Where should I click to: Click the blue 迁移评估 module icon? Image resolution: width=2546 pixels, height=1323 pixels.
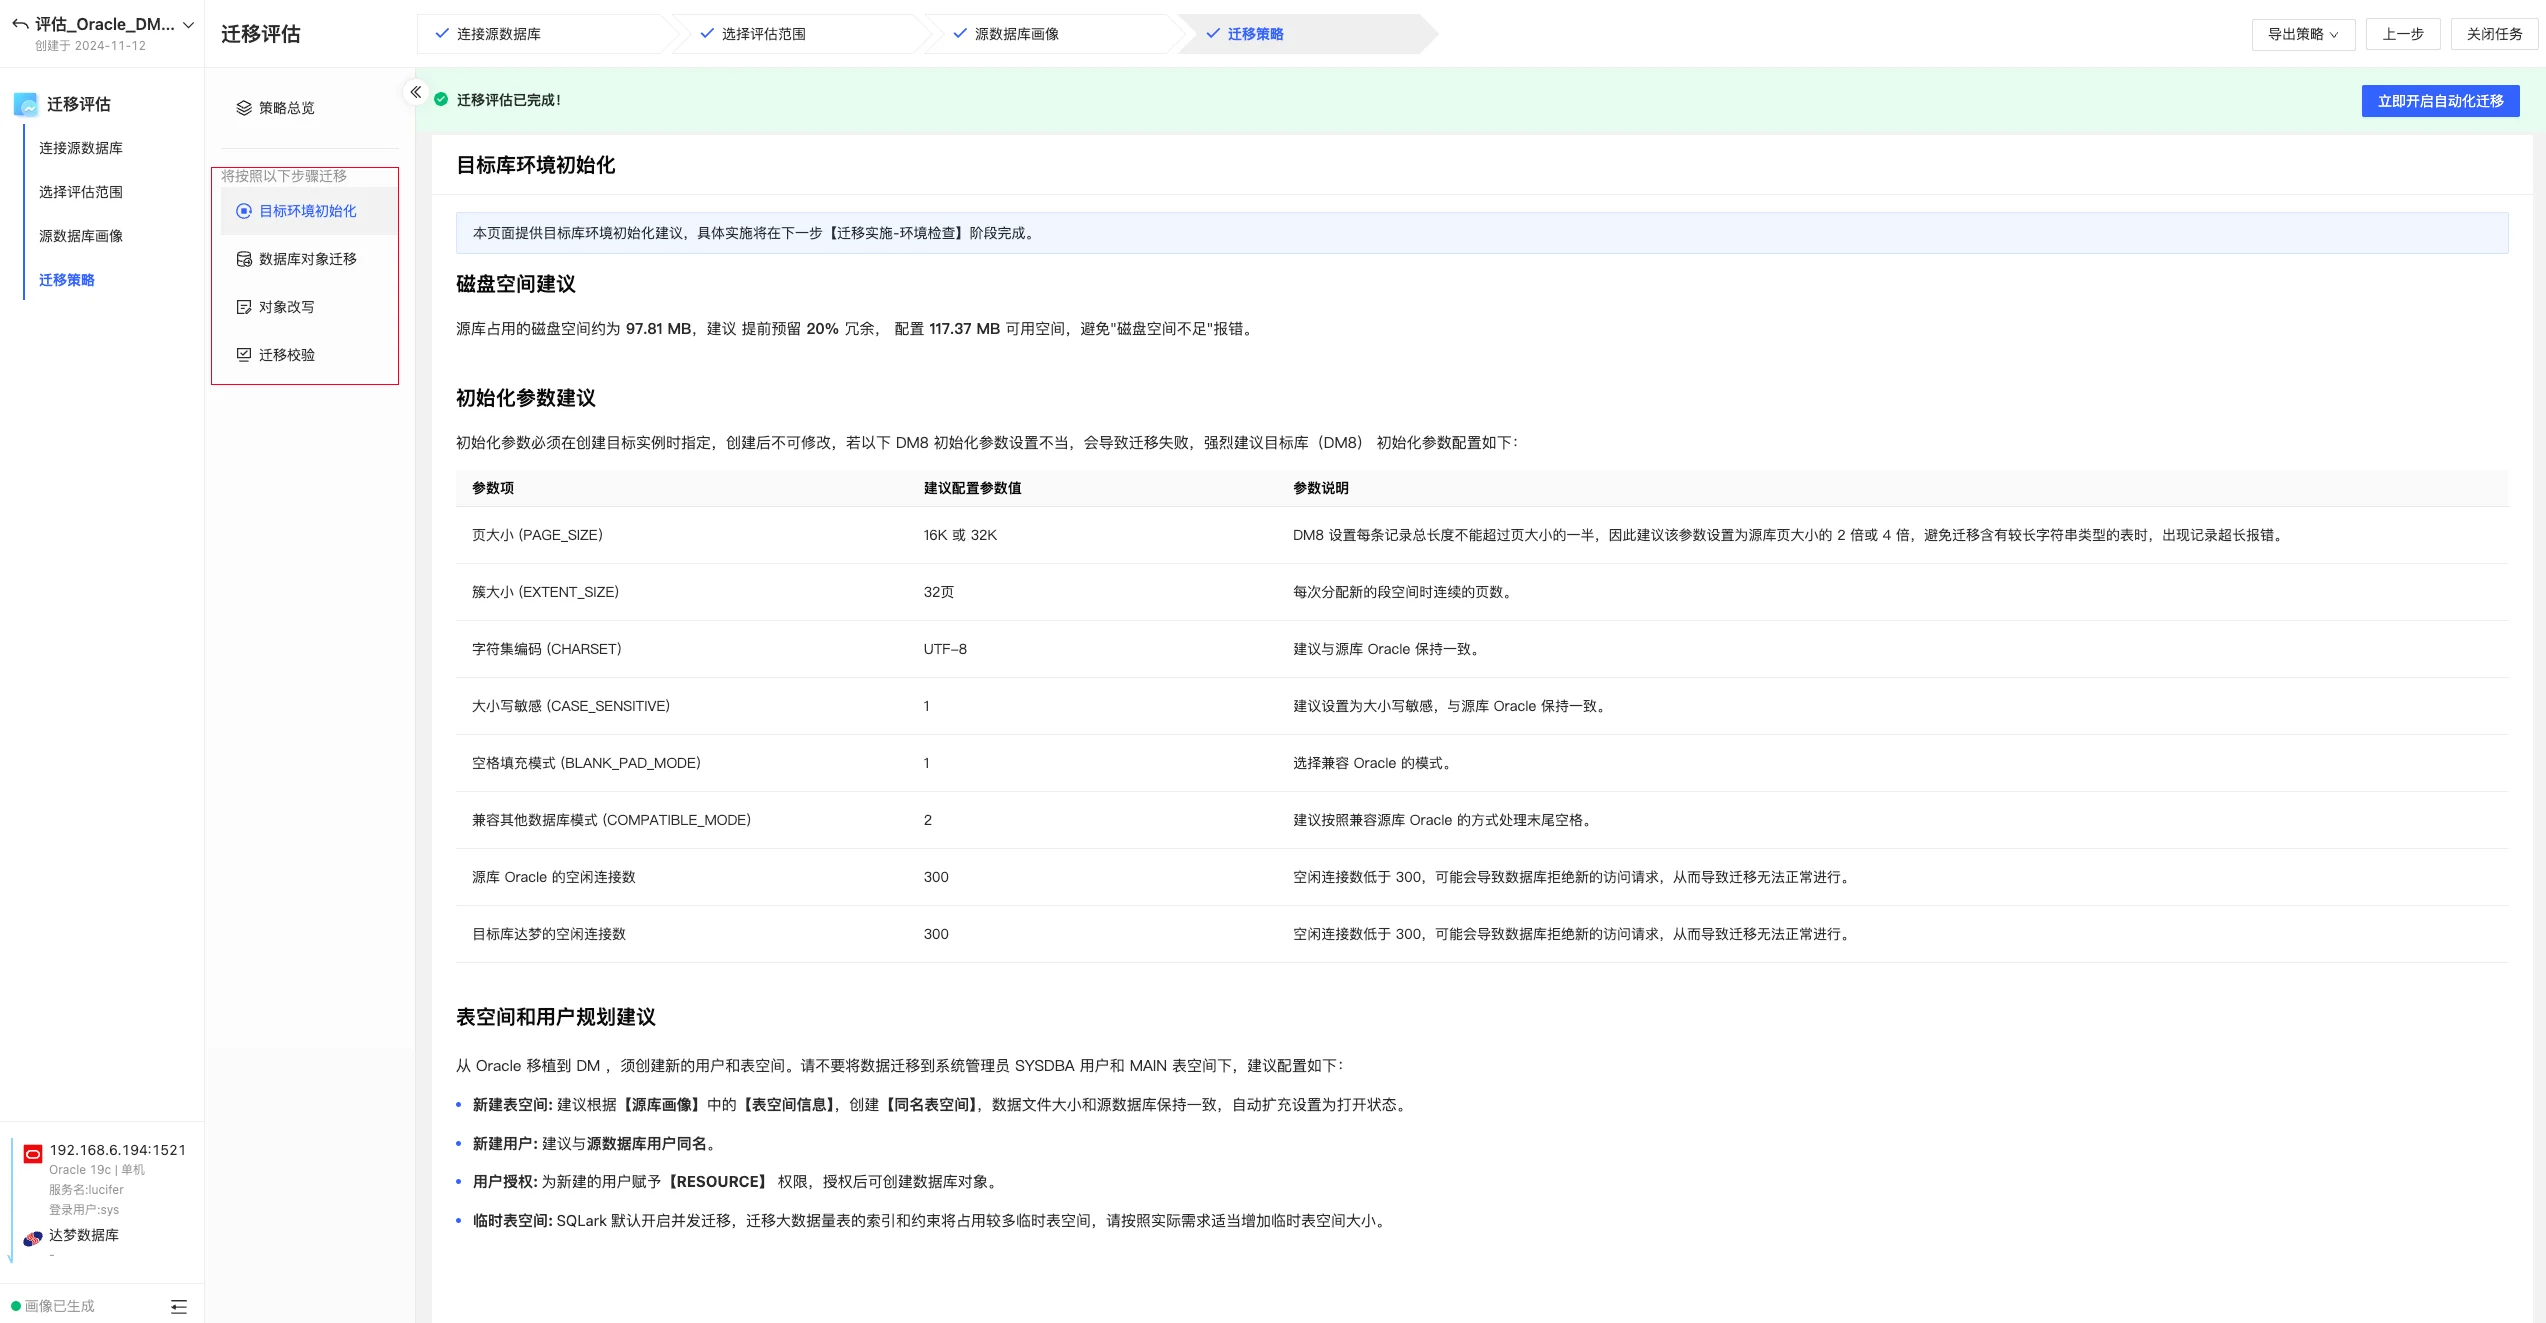[26, 104]
